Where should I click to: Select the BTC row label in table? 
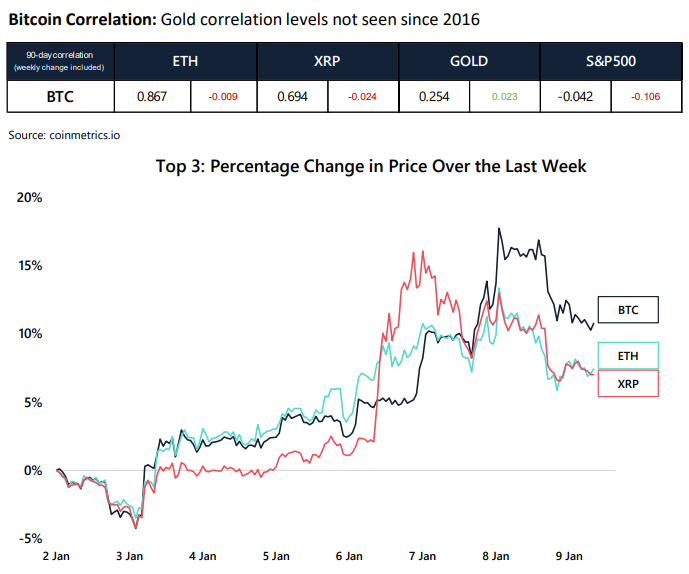(x=60, y=97)
